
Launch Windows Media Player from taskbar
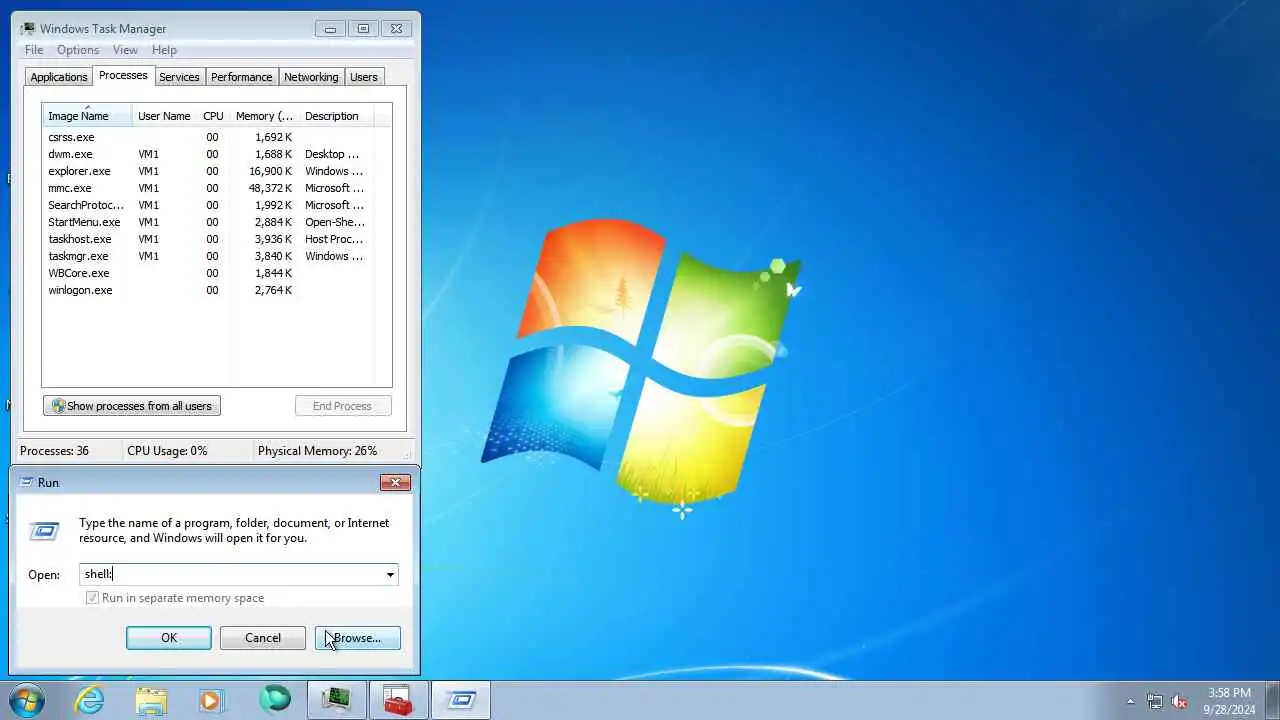click(x=211, y=700)
